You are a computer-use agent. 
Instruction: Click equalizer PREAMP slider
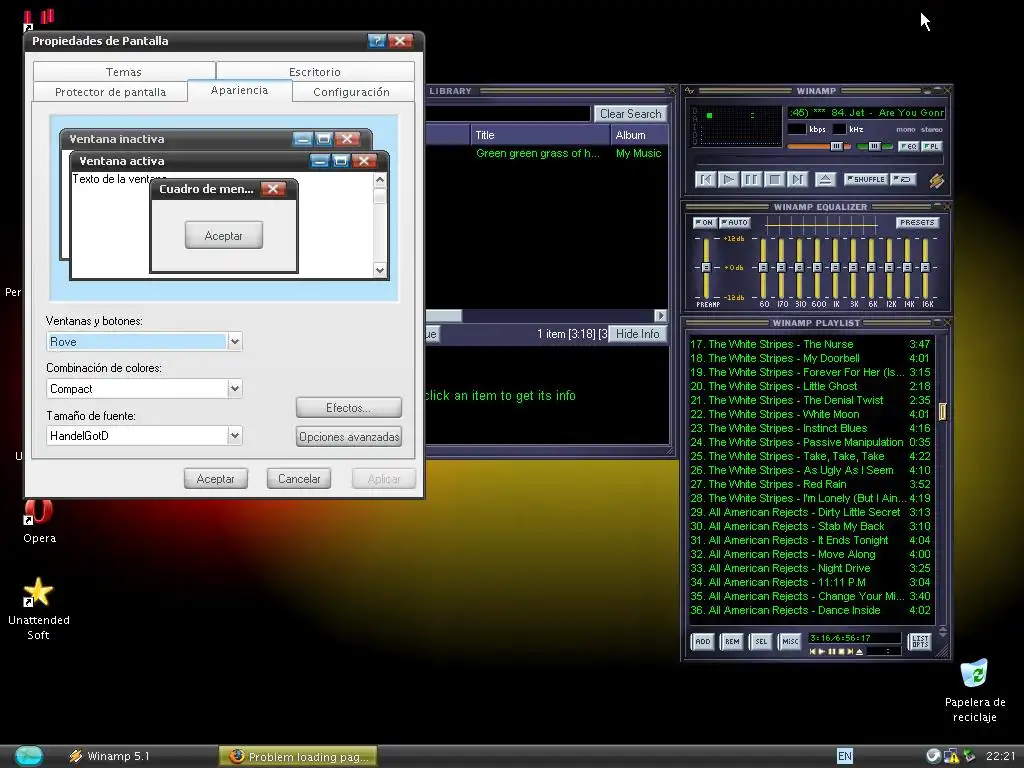(x=706, y=268)
